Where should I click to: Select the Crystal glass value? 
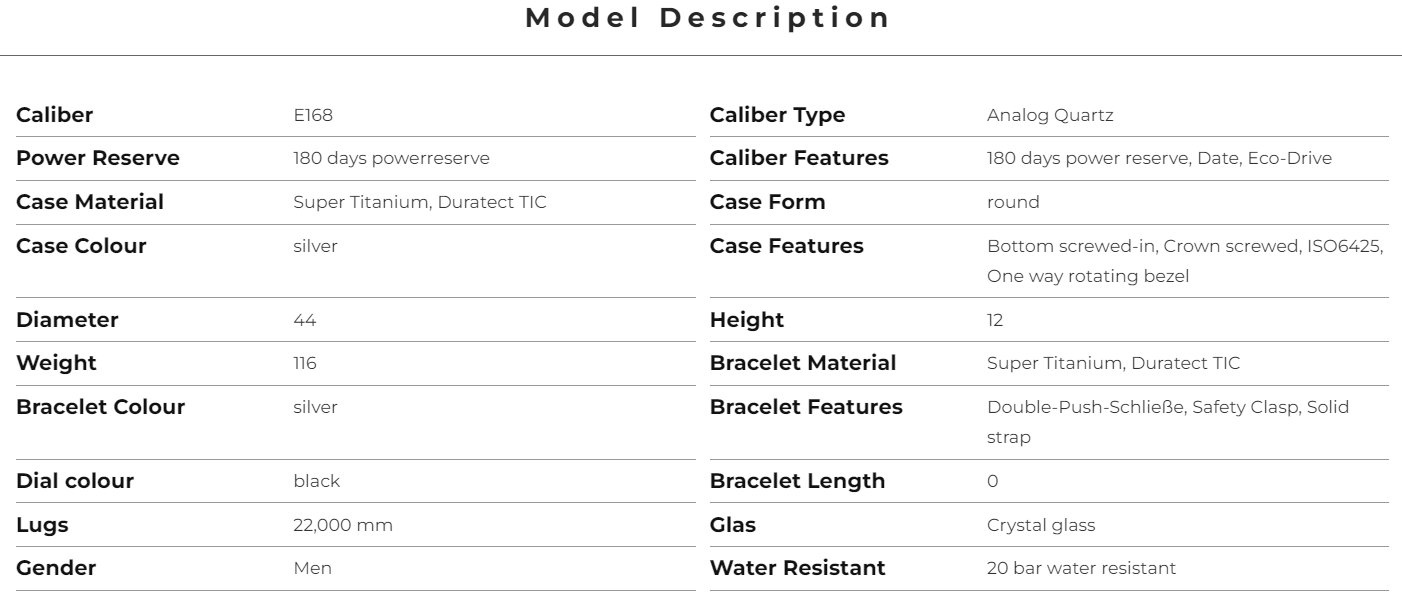(x=1040, y=525)
